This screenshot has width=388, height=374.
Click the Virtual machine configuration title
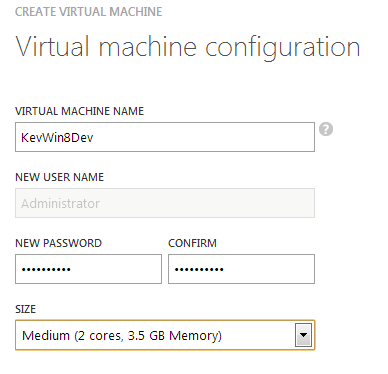pos(188,47)
